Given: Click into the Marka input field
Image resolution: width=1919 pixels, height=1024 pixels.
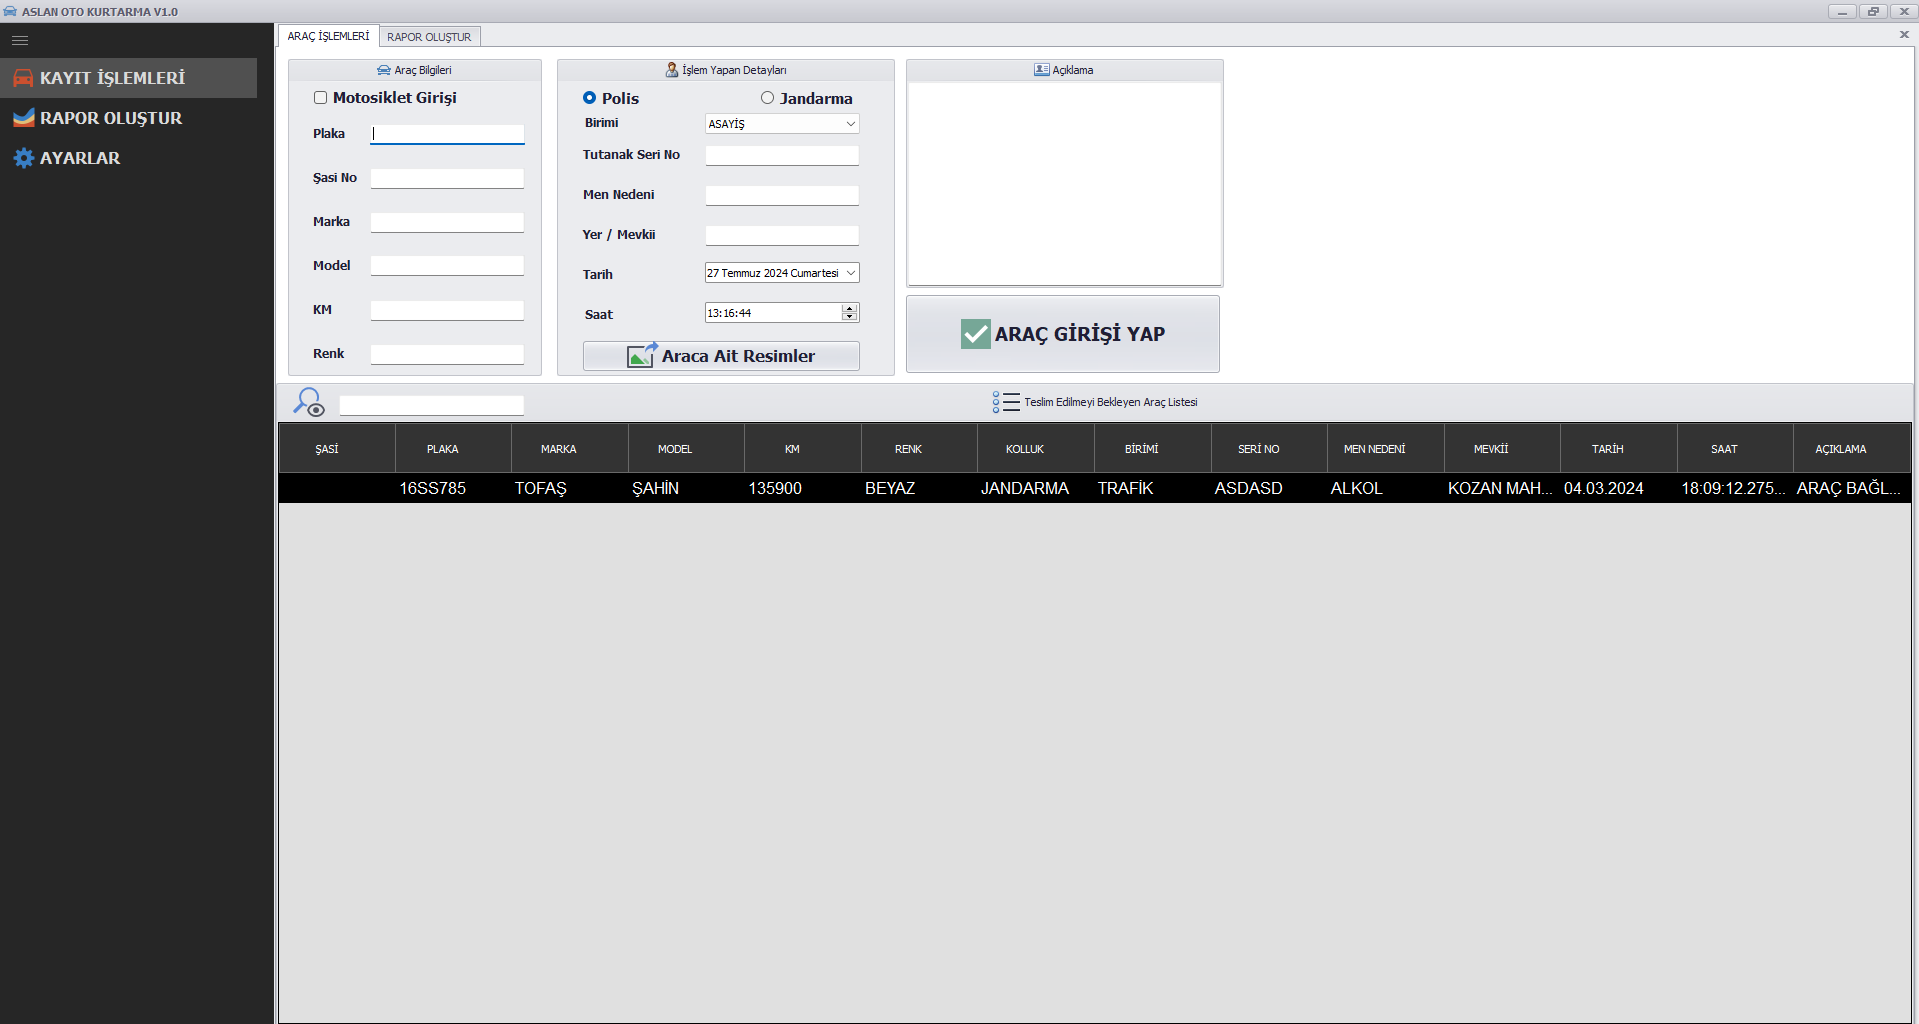Looking at the screenshot, I should (x=447, y=222).
